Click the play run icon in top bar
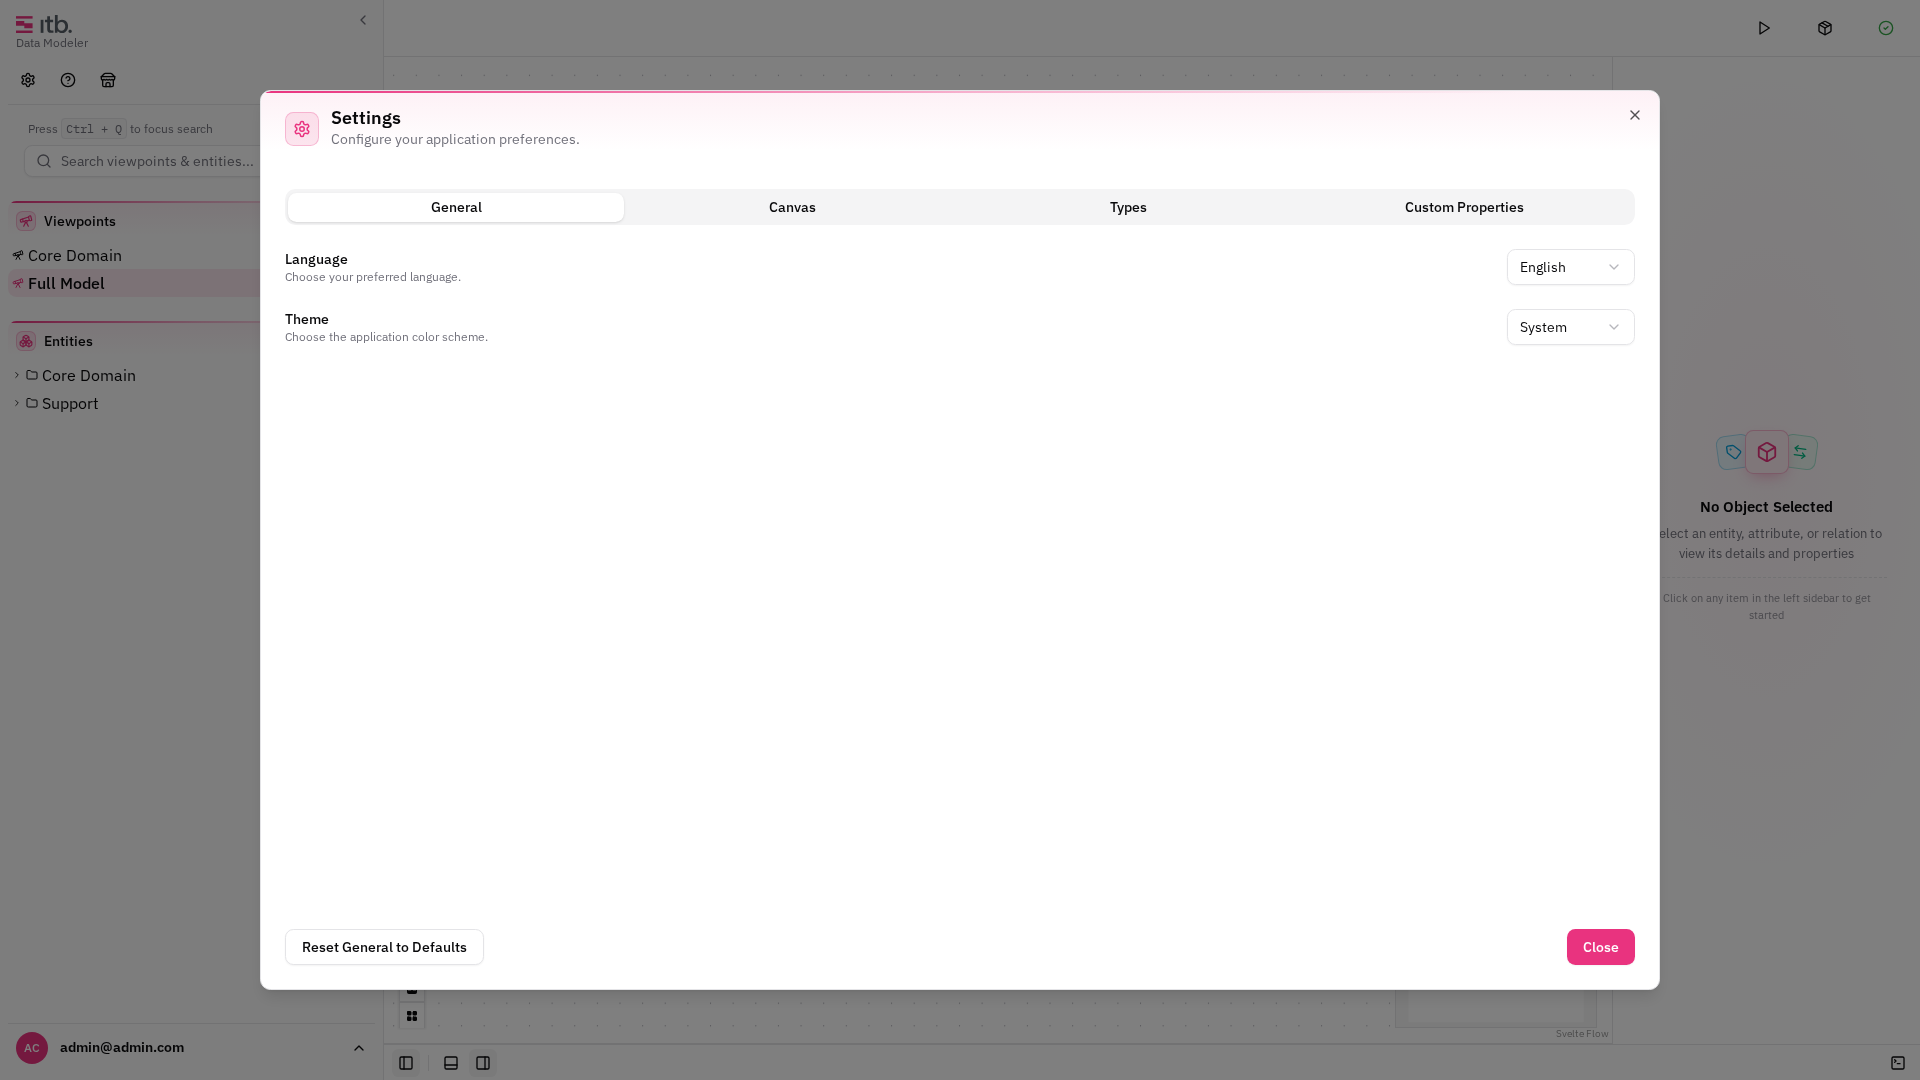Viewport: 1920px width, 1080px height. click(1764, 28)
